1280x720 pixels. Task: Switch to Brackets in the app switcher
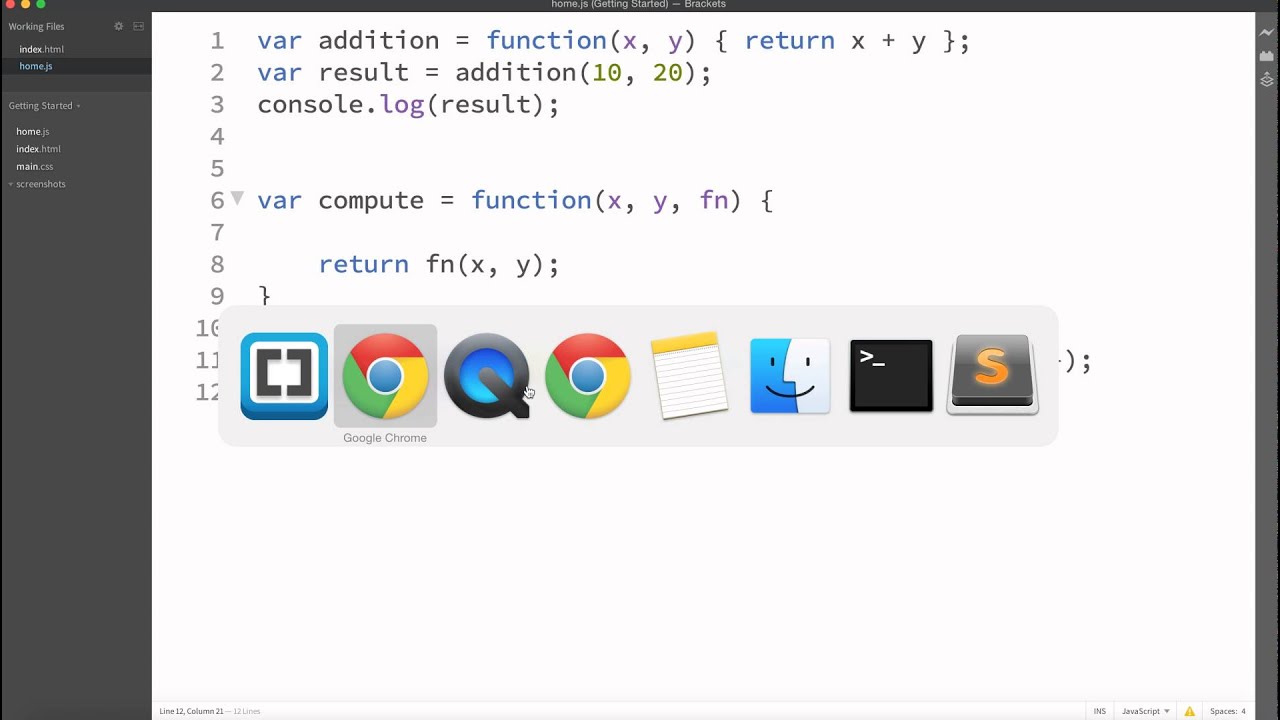[x=284, y=376]
